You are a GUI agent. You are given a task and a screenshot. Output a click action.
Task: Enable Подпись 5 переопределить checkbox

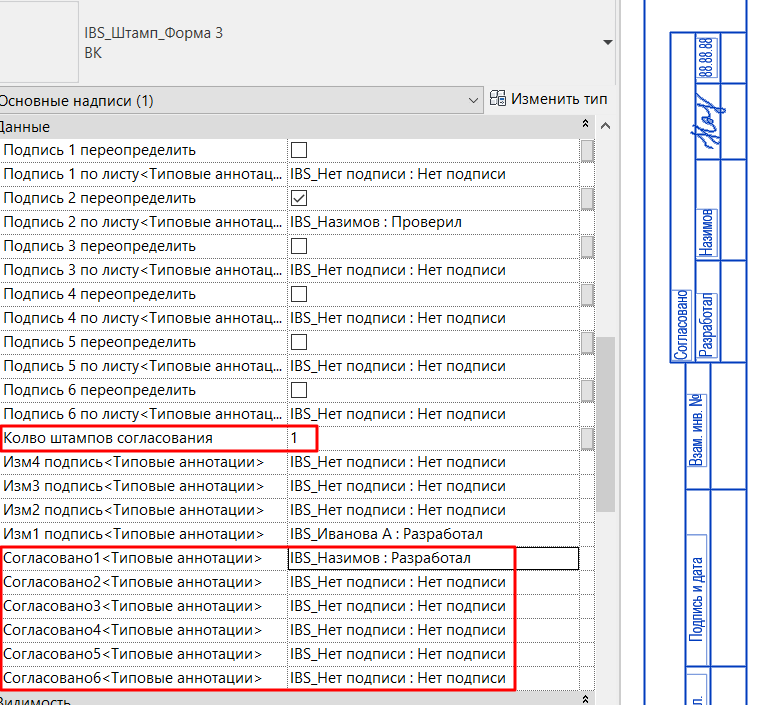point(299,342)
